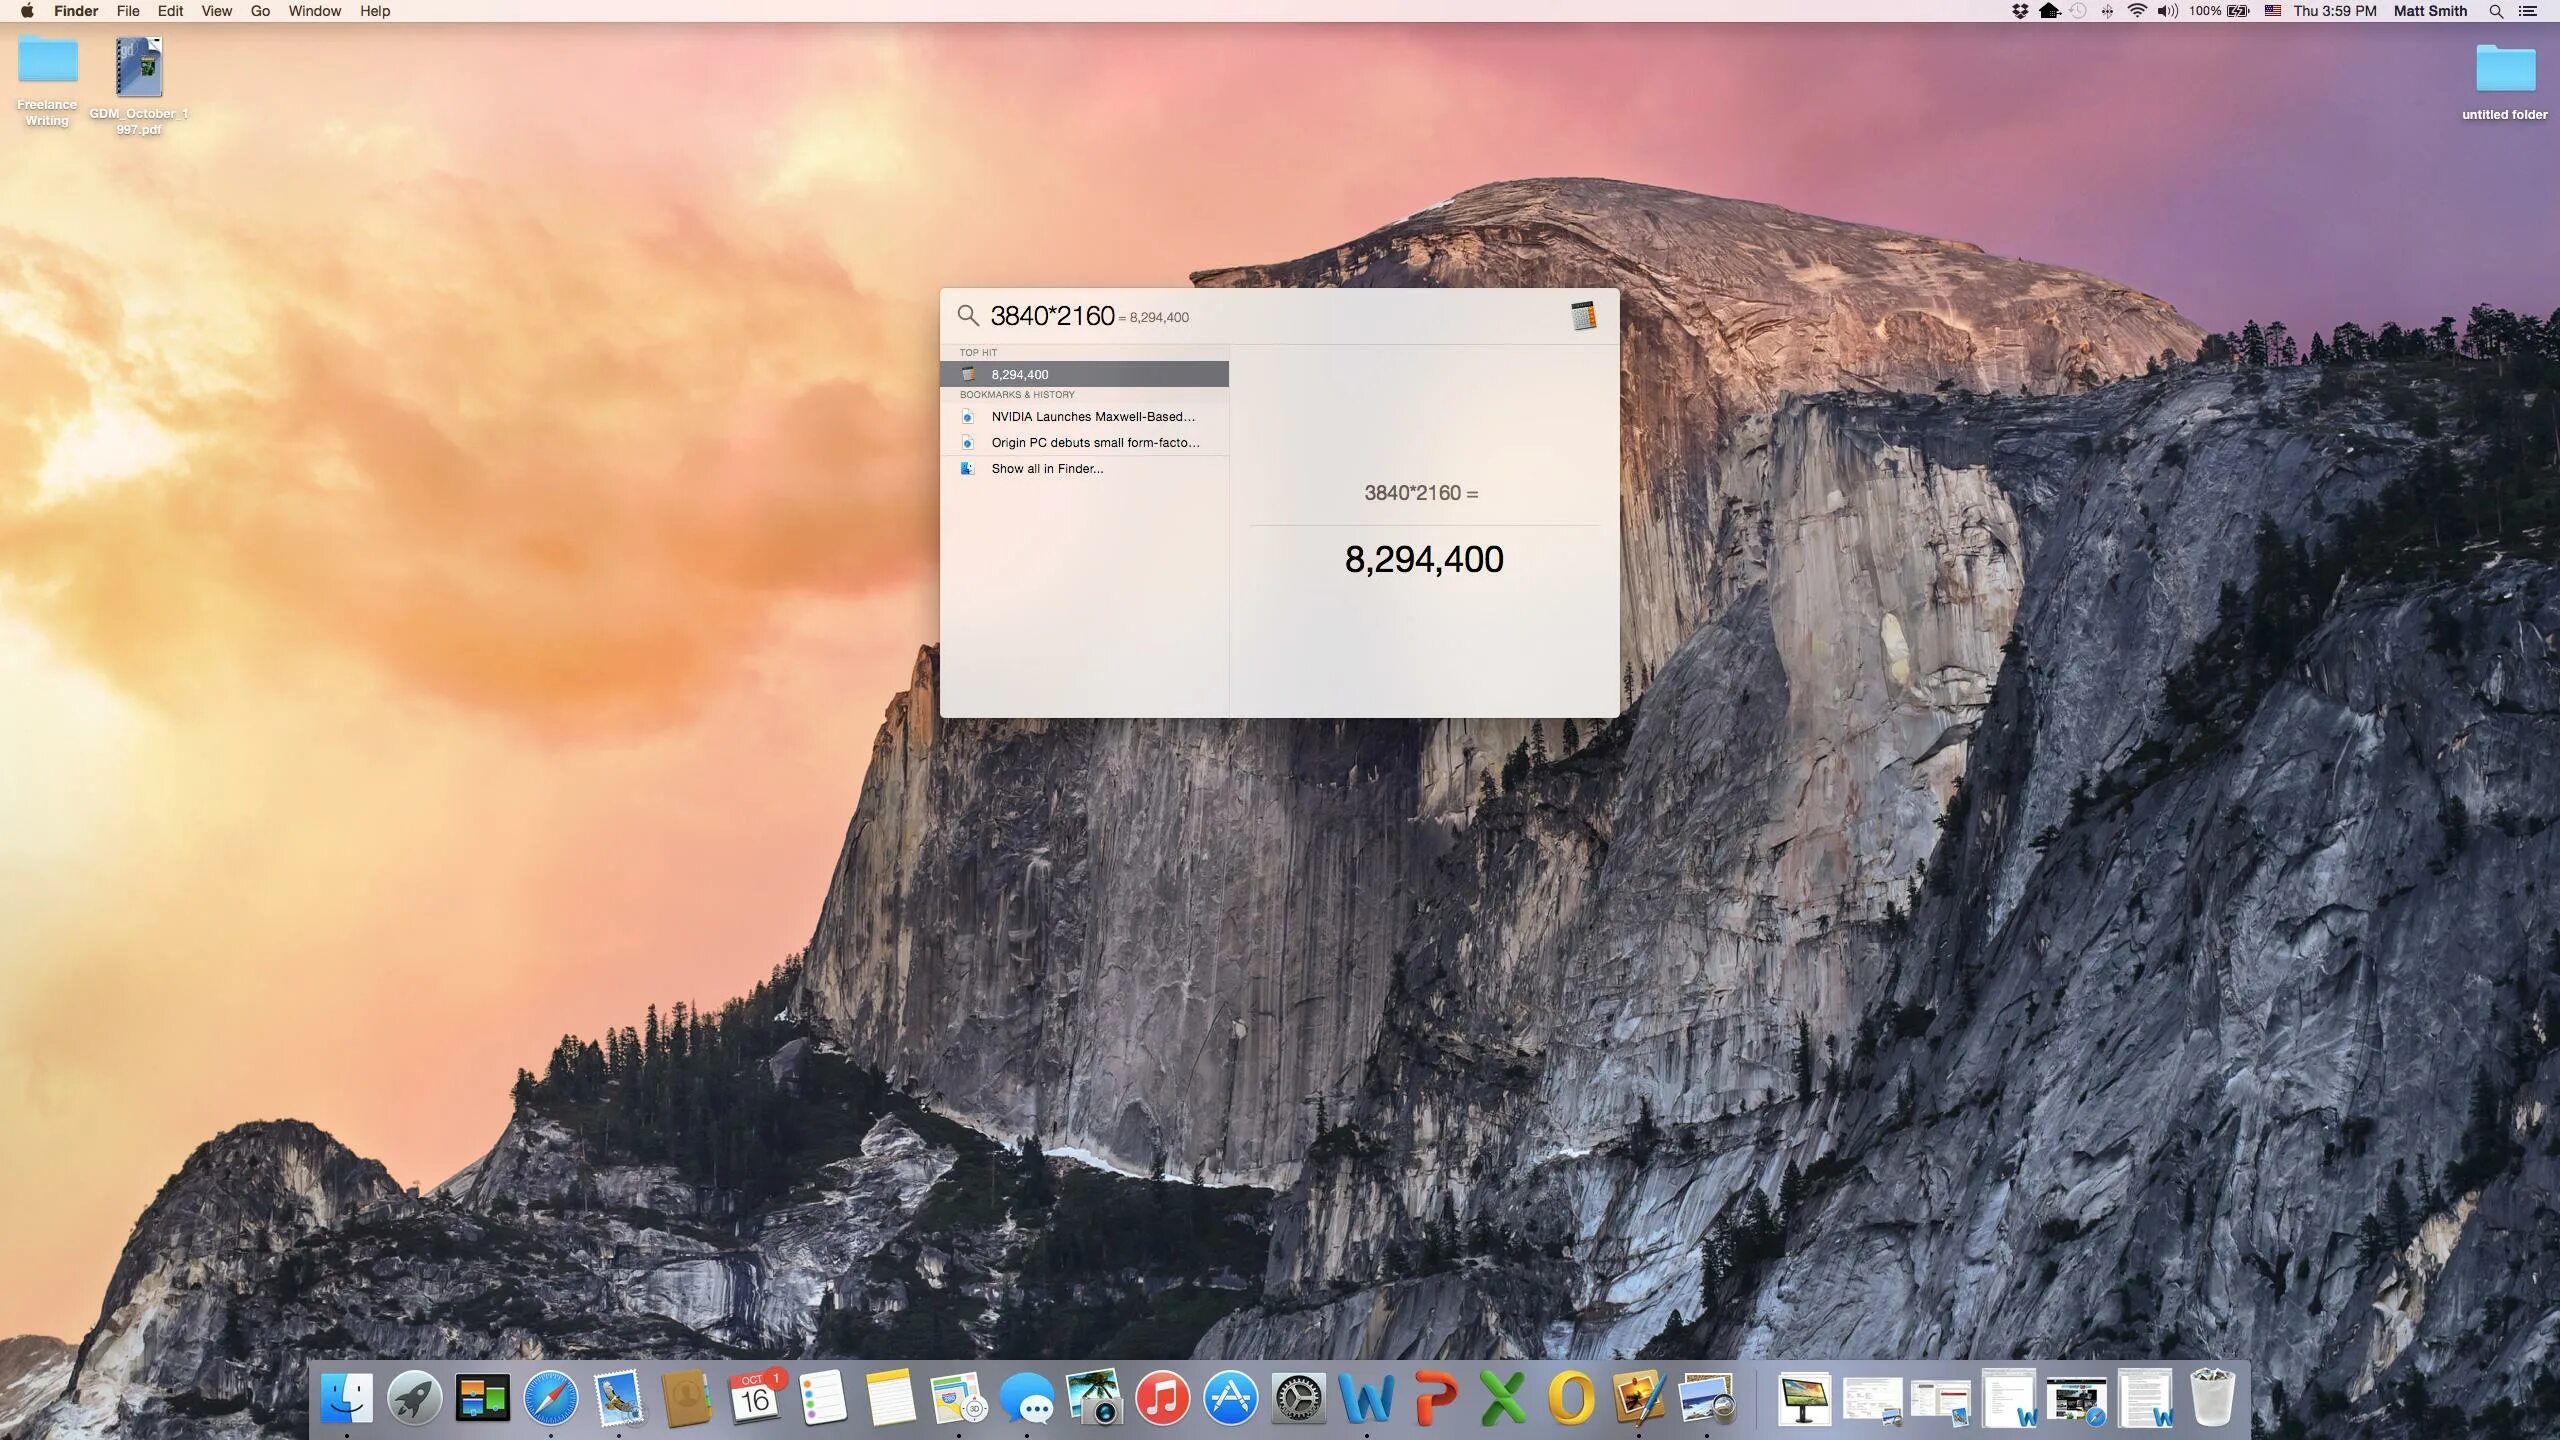The width and height of the screenshot is (2560, 1440).
Task: Open the App Store dock icon
Action: pos(1230,1397)
